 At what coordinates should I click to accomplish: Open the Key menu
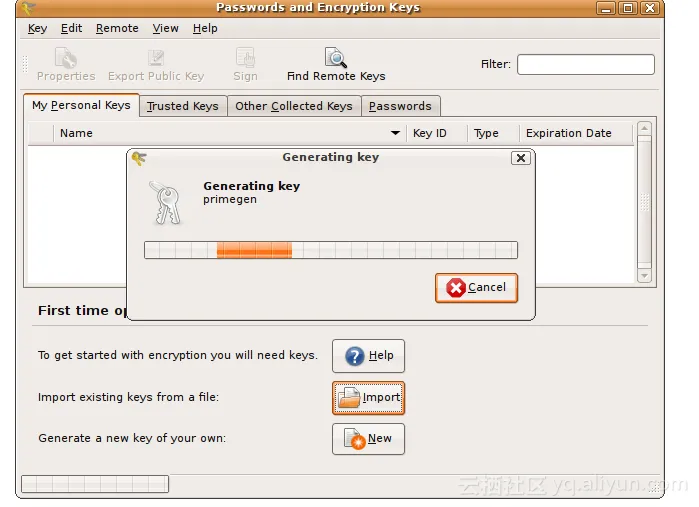coord(37,29)
